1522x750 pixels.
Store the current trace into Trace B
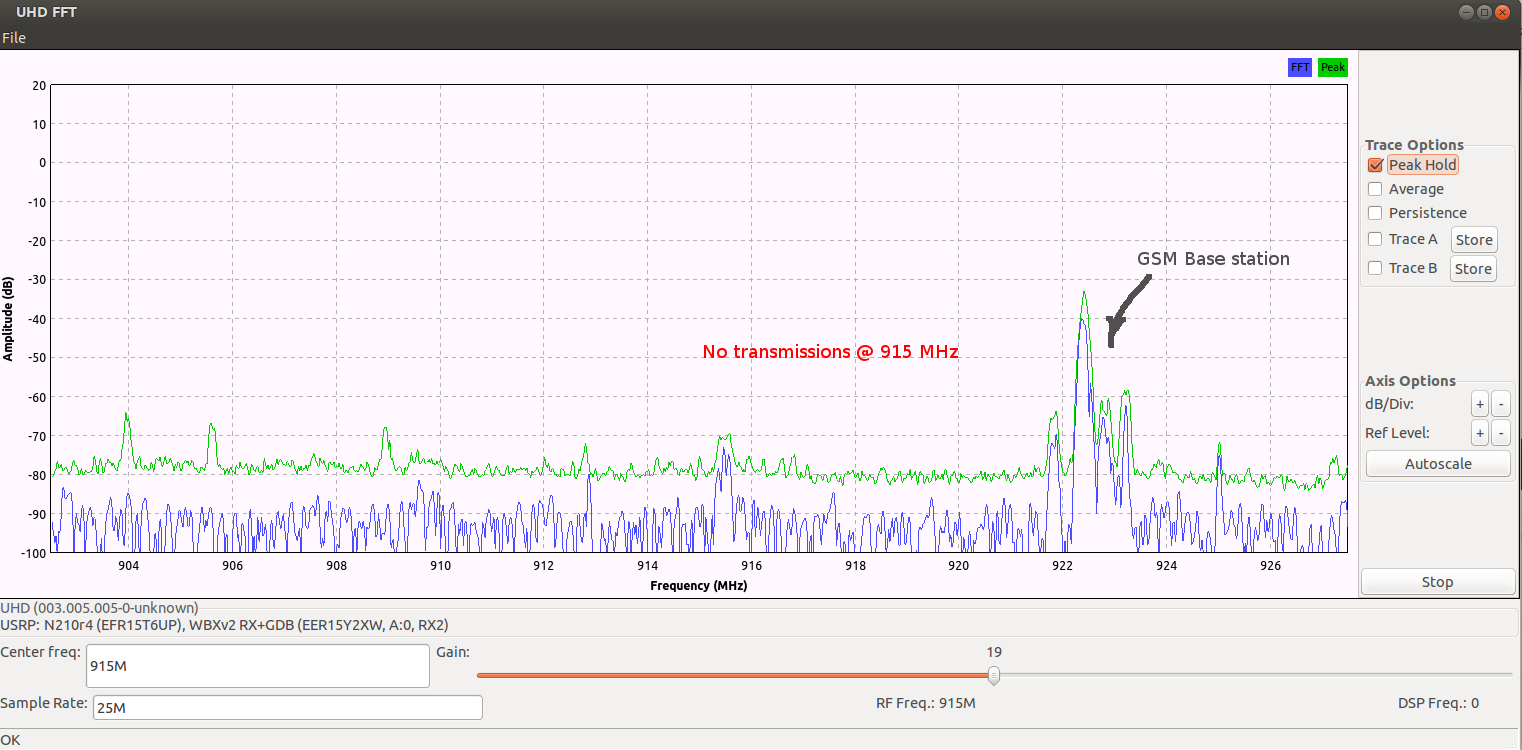(1474, 269)
